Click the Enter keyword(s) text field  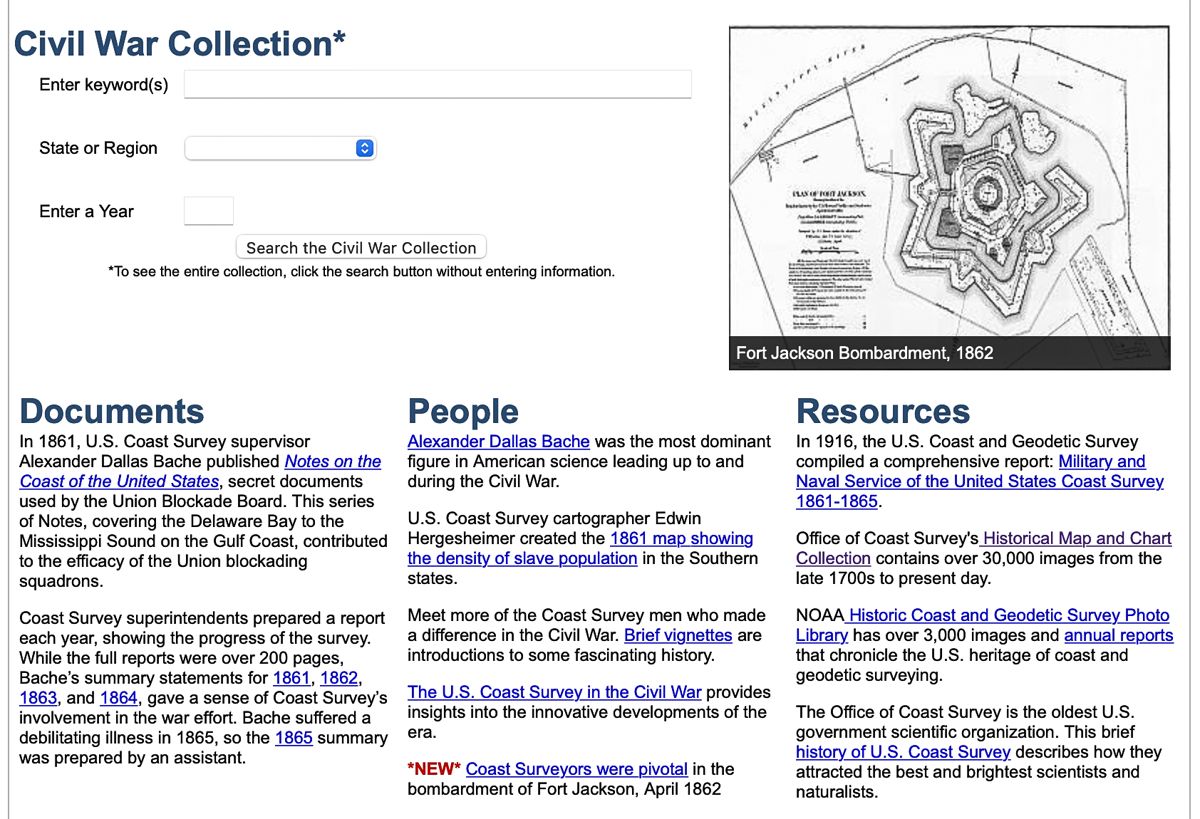[x=438, y=84]
